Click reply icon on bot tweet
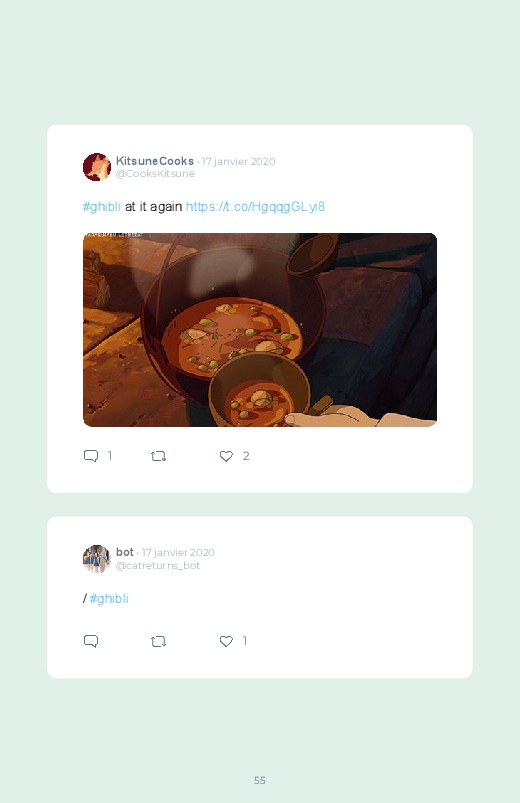520x803 pixels. 91,641
